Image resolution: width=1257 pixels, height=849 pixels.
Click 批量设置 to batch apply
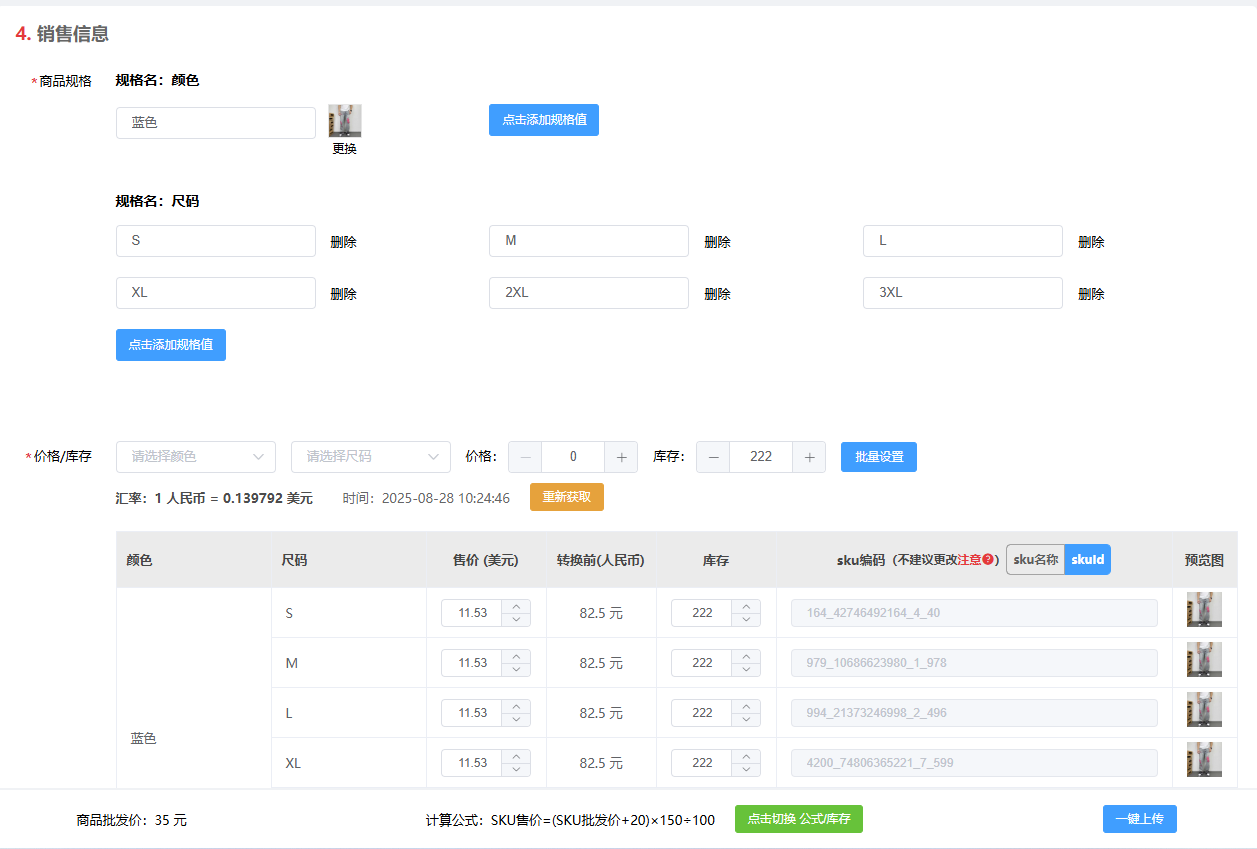coord(879,457)
